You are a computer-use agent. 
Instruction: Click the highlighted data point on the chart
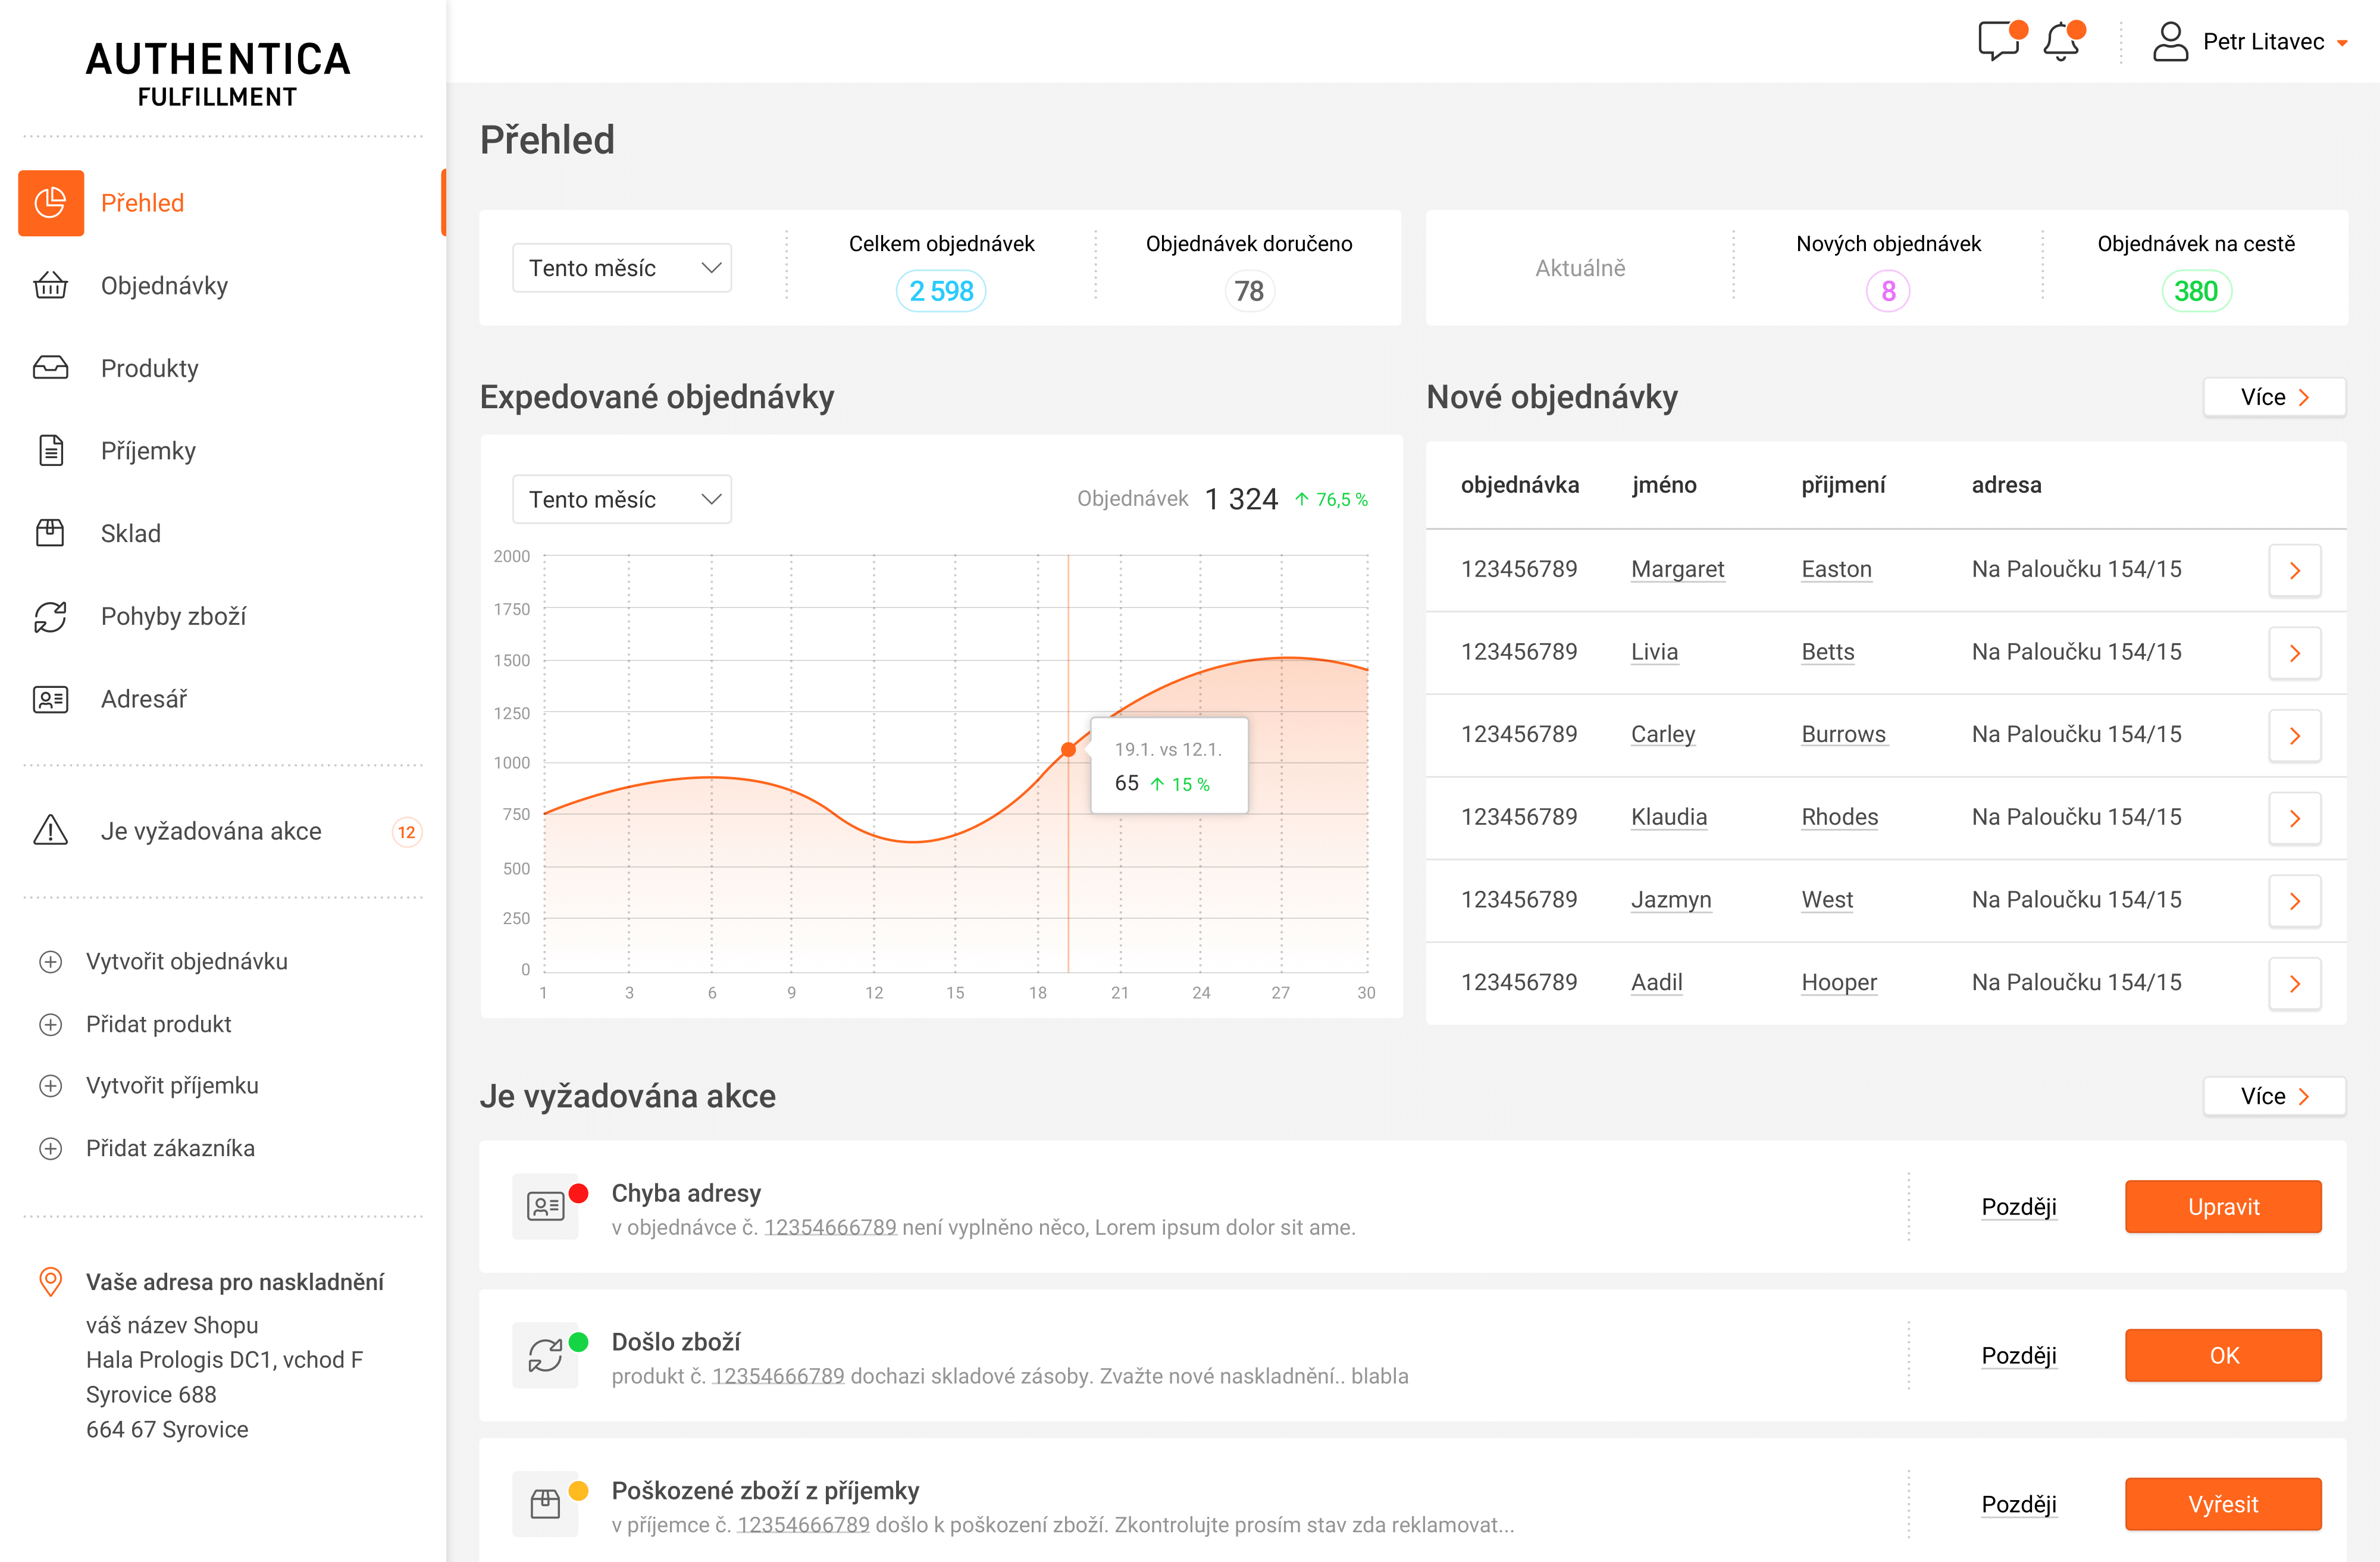coord(1068,750)
